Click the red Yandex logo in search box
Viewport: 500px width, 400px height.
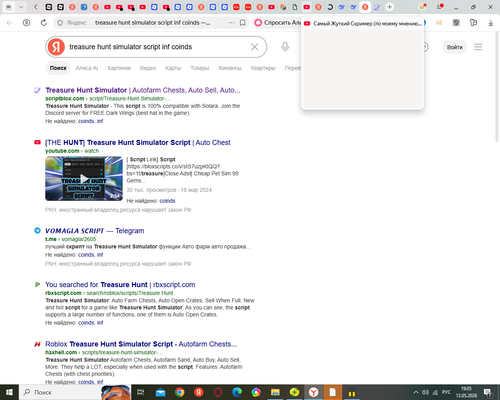click(56, 47)
